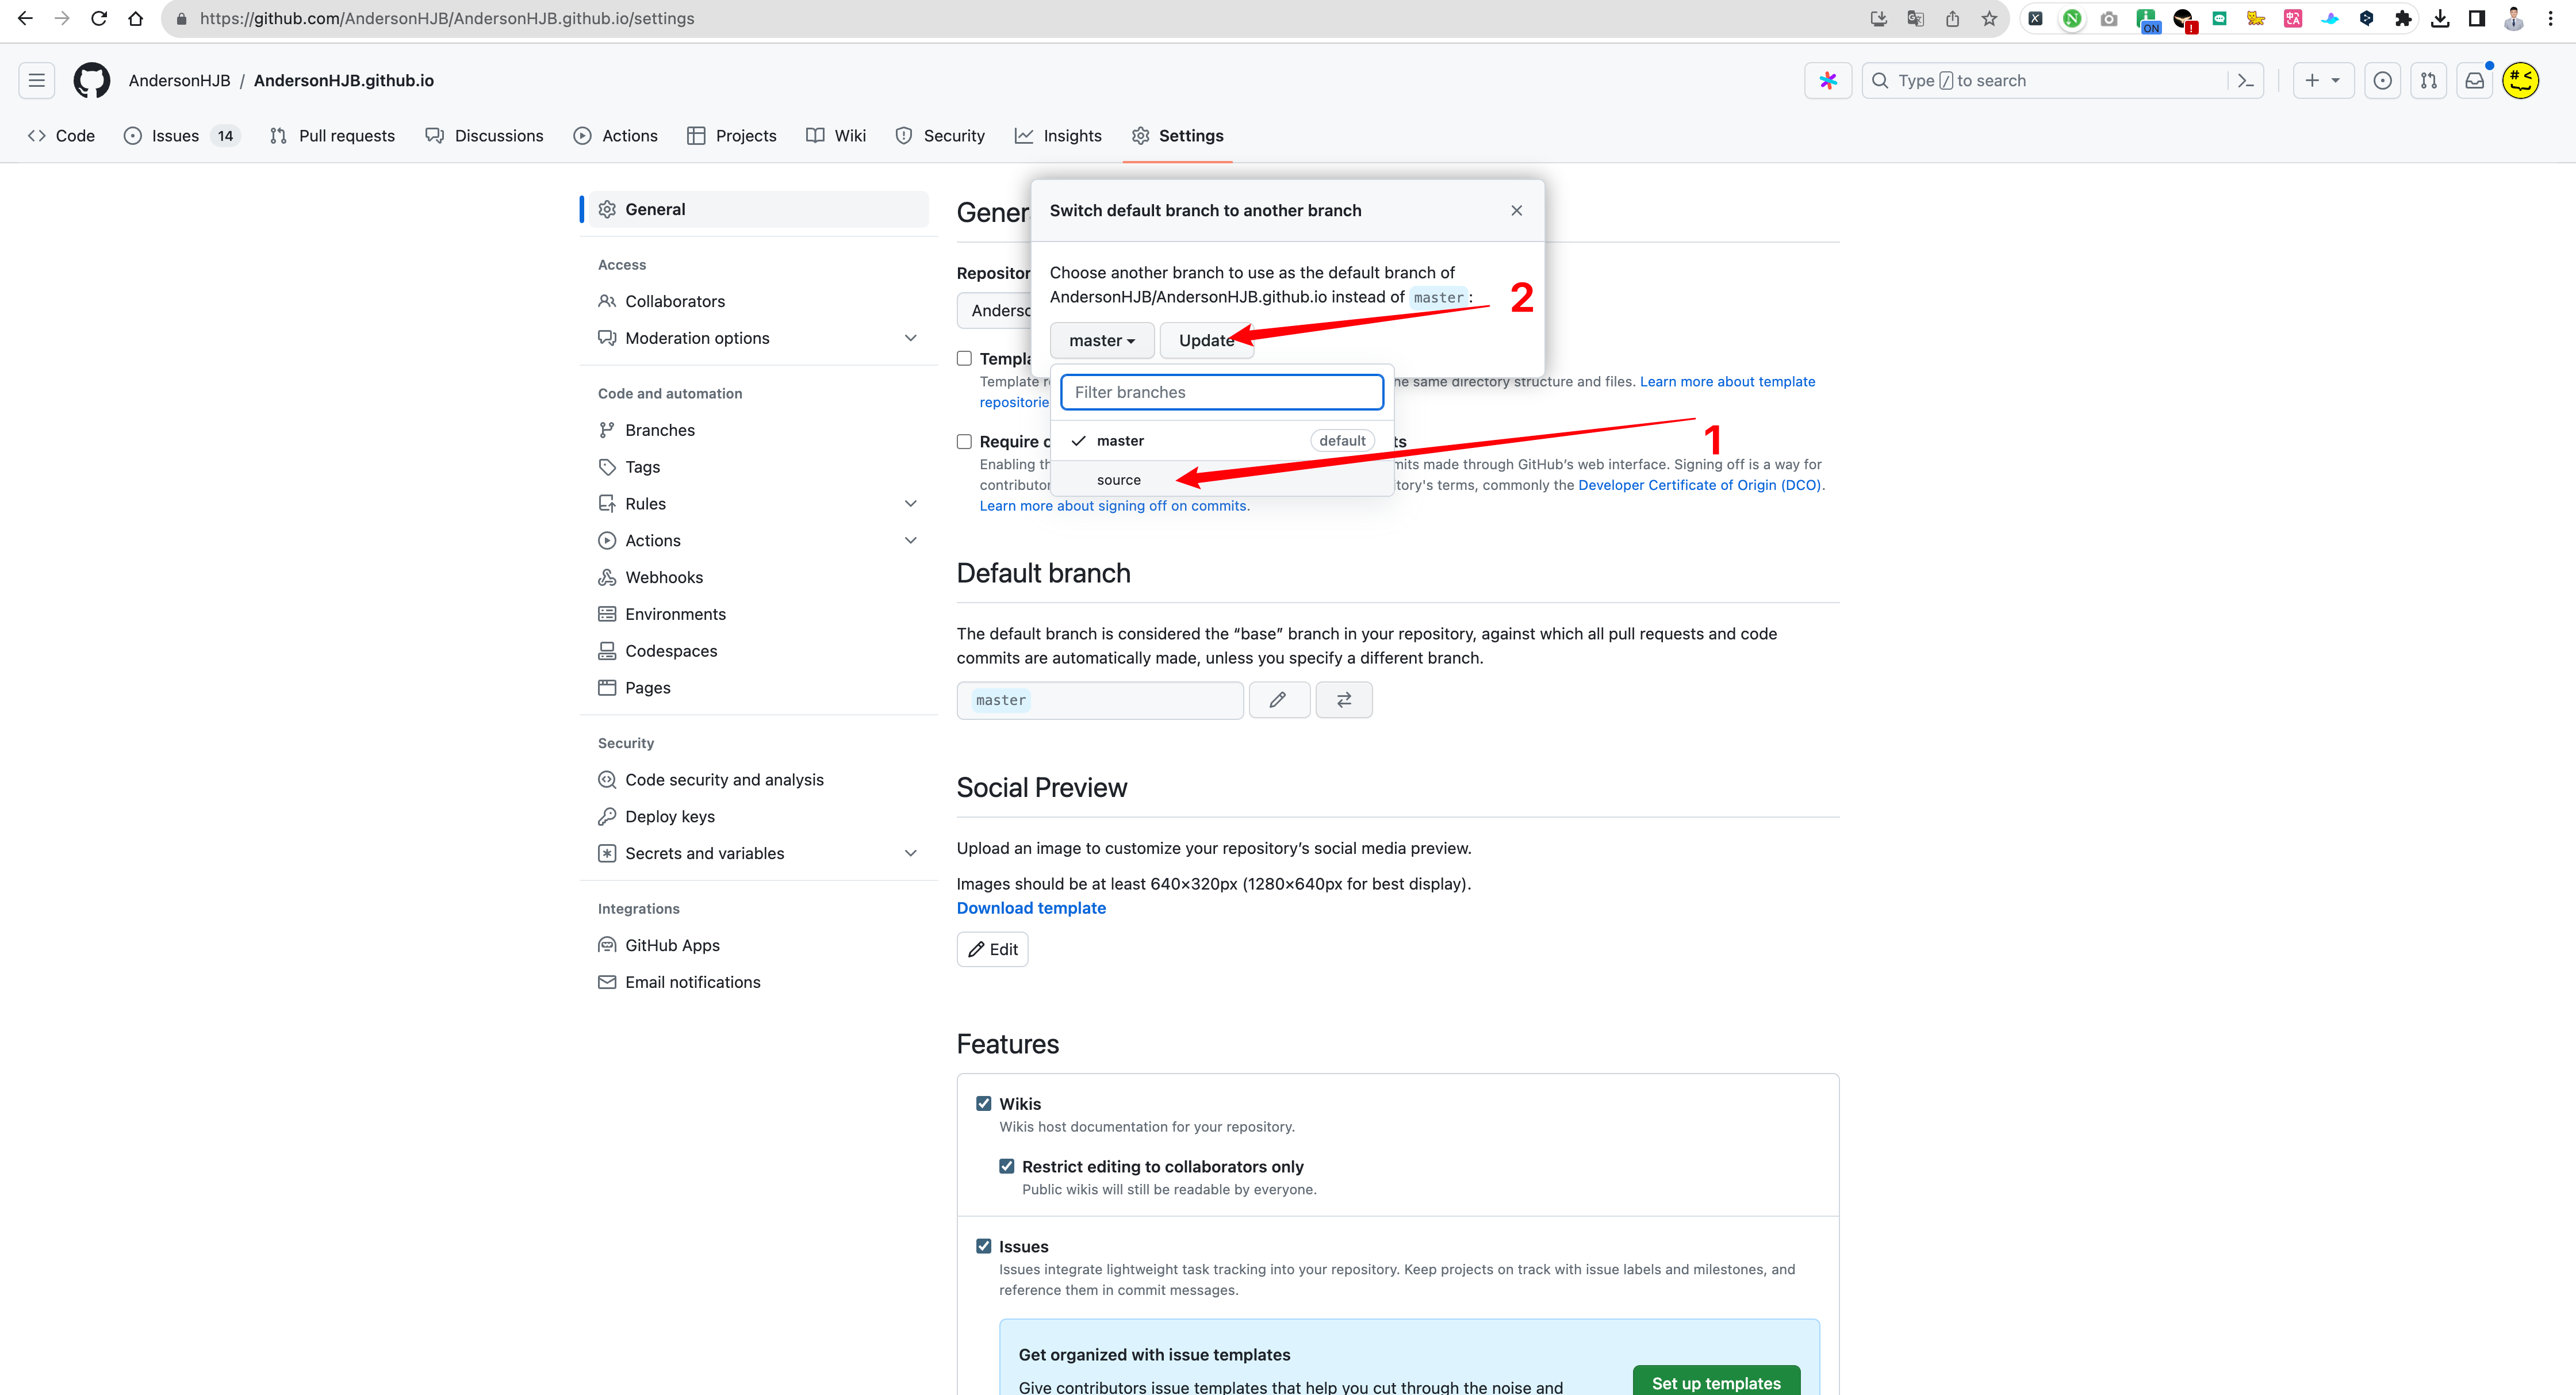Viewport: 2576px width, 1395px height.
Task: Click the rename default branch pencil icon
Action: pyautogui.click(x=1278, y=700)
